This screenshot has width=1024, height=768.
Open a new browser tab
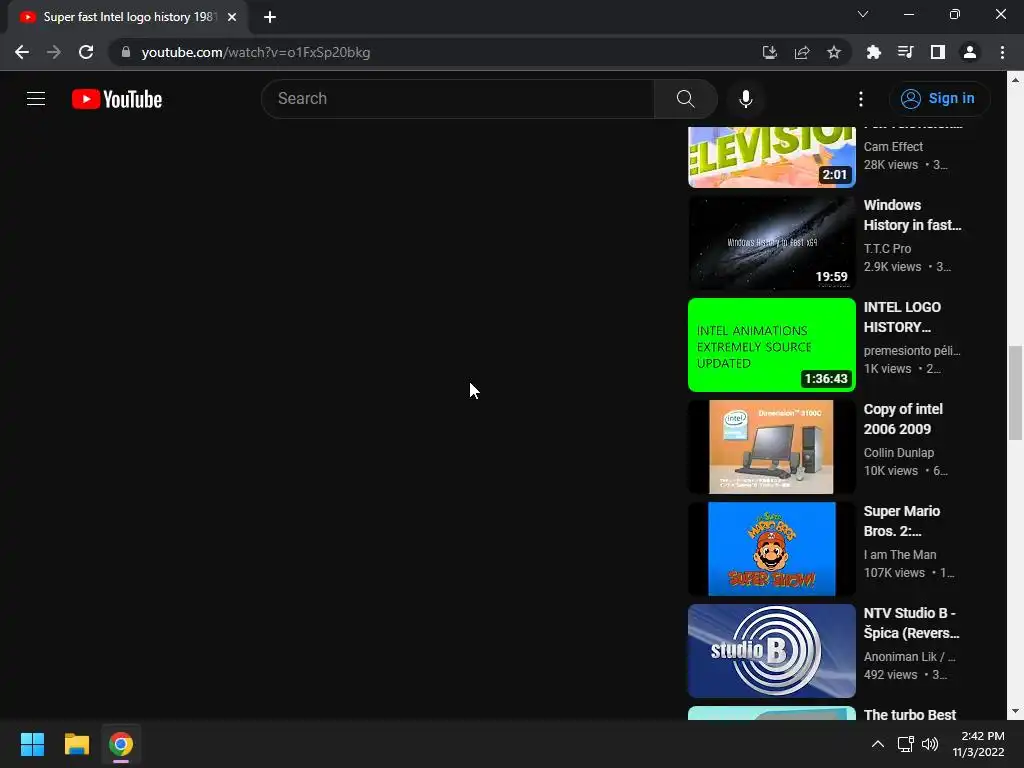click(x=270, y=17)
